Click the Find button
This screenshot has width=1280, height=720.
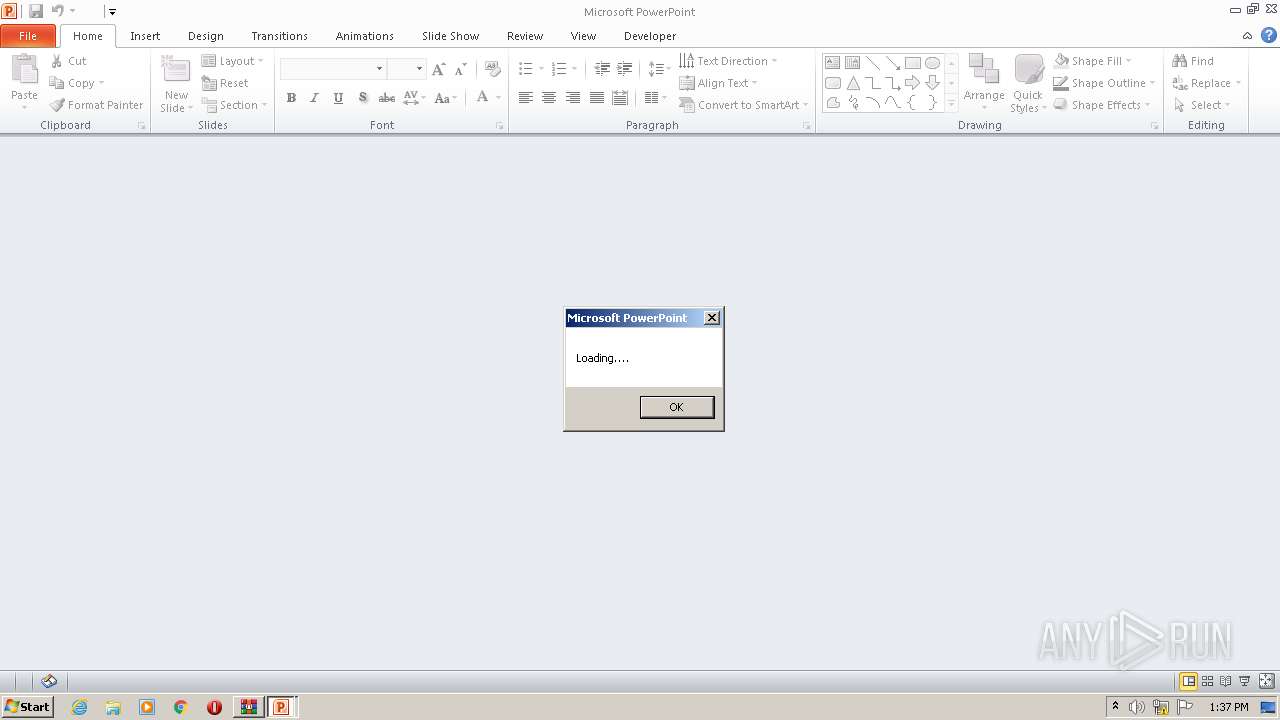[1193, 61]
